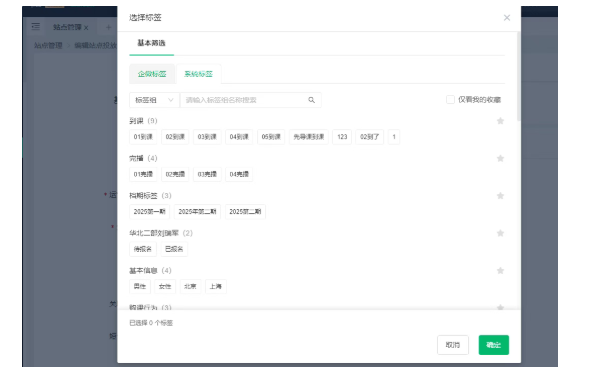Screen dimensions: 590x381
Task: Switch to 系统标签 tab
Action: coord(198,74)
